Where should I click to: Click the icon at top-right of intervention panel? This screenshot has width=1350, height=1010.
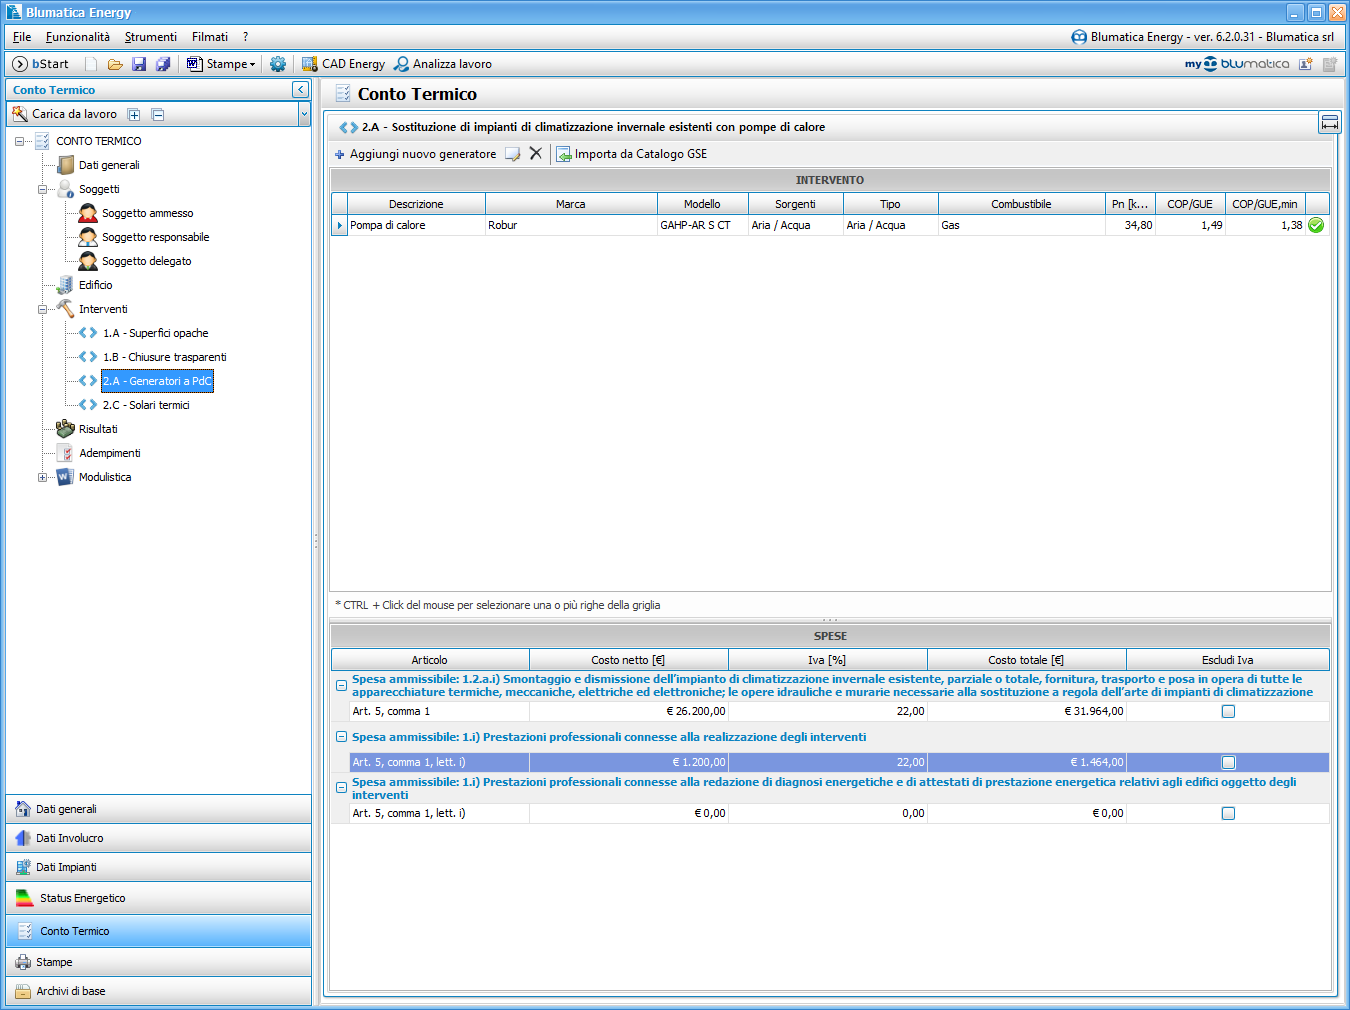click(x=1330, y=123)
